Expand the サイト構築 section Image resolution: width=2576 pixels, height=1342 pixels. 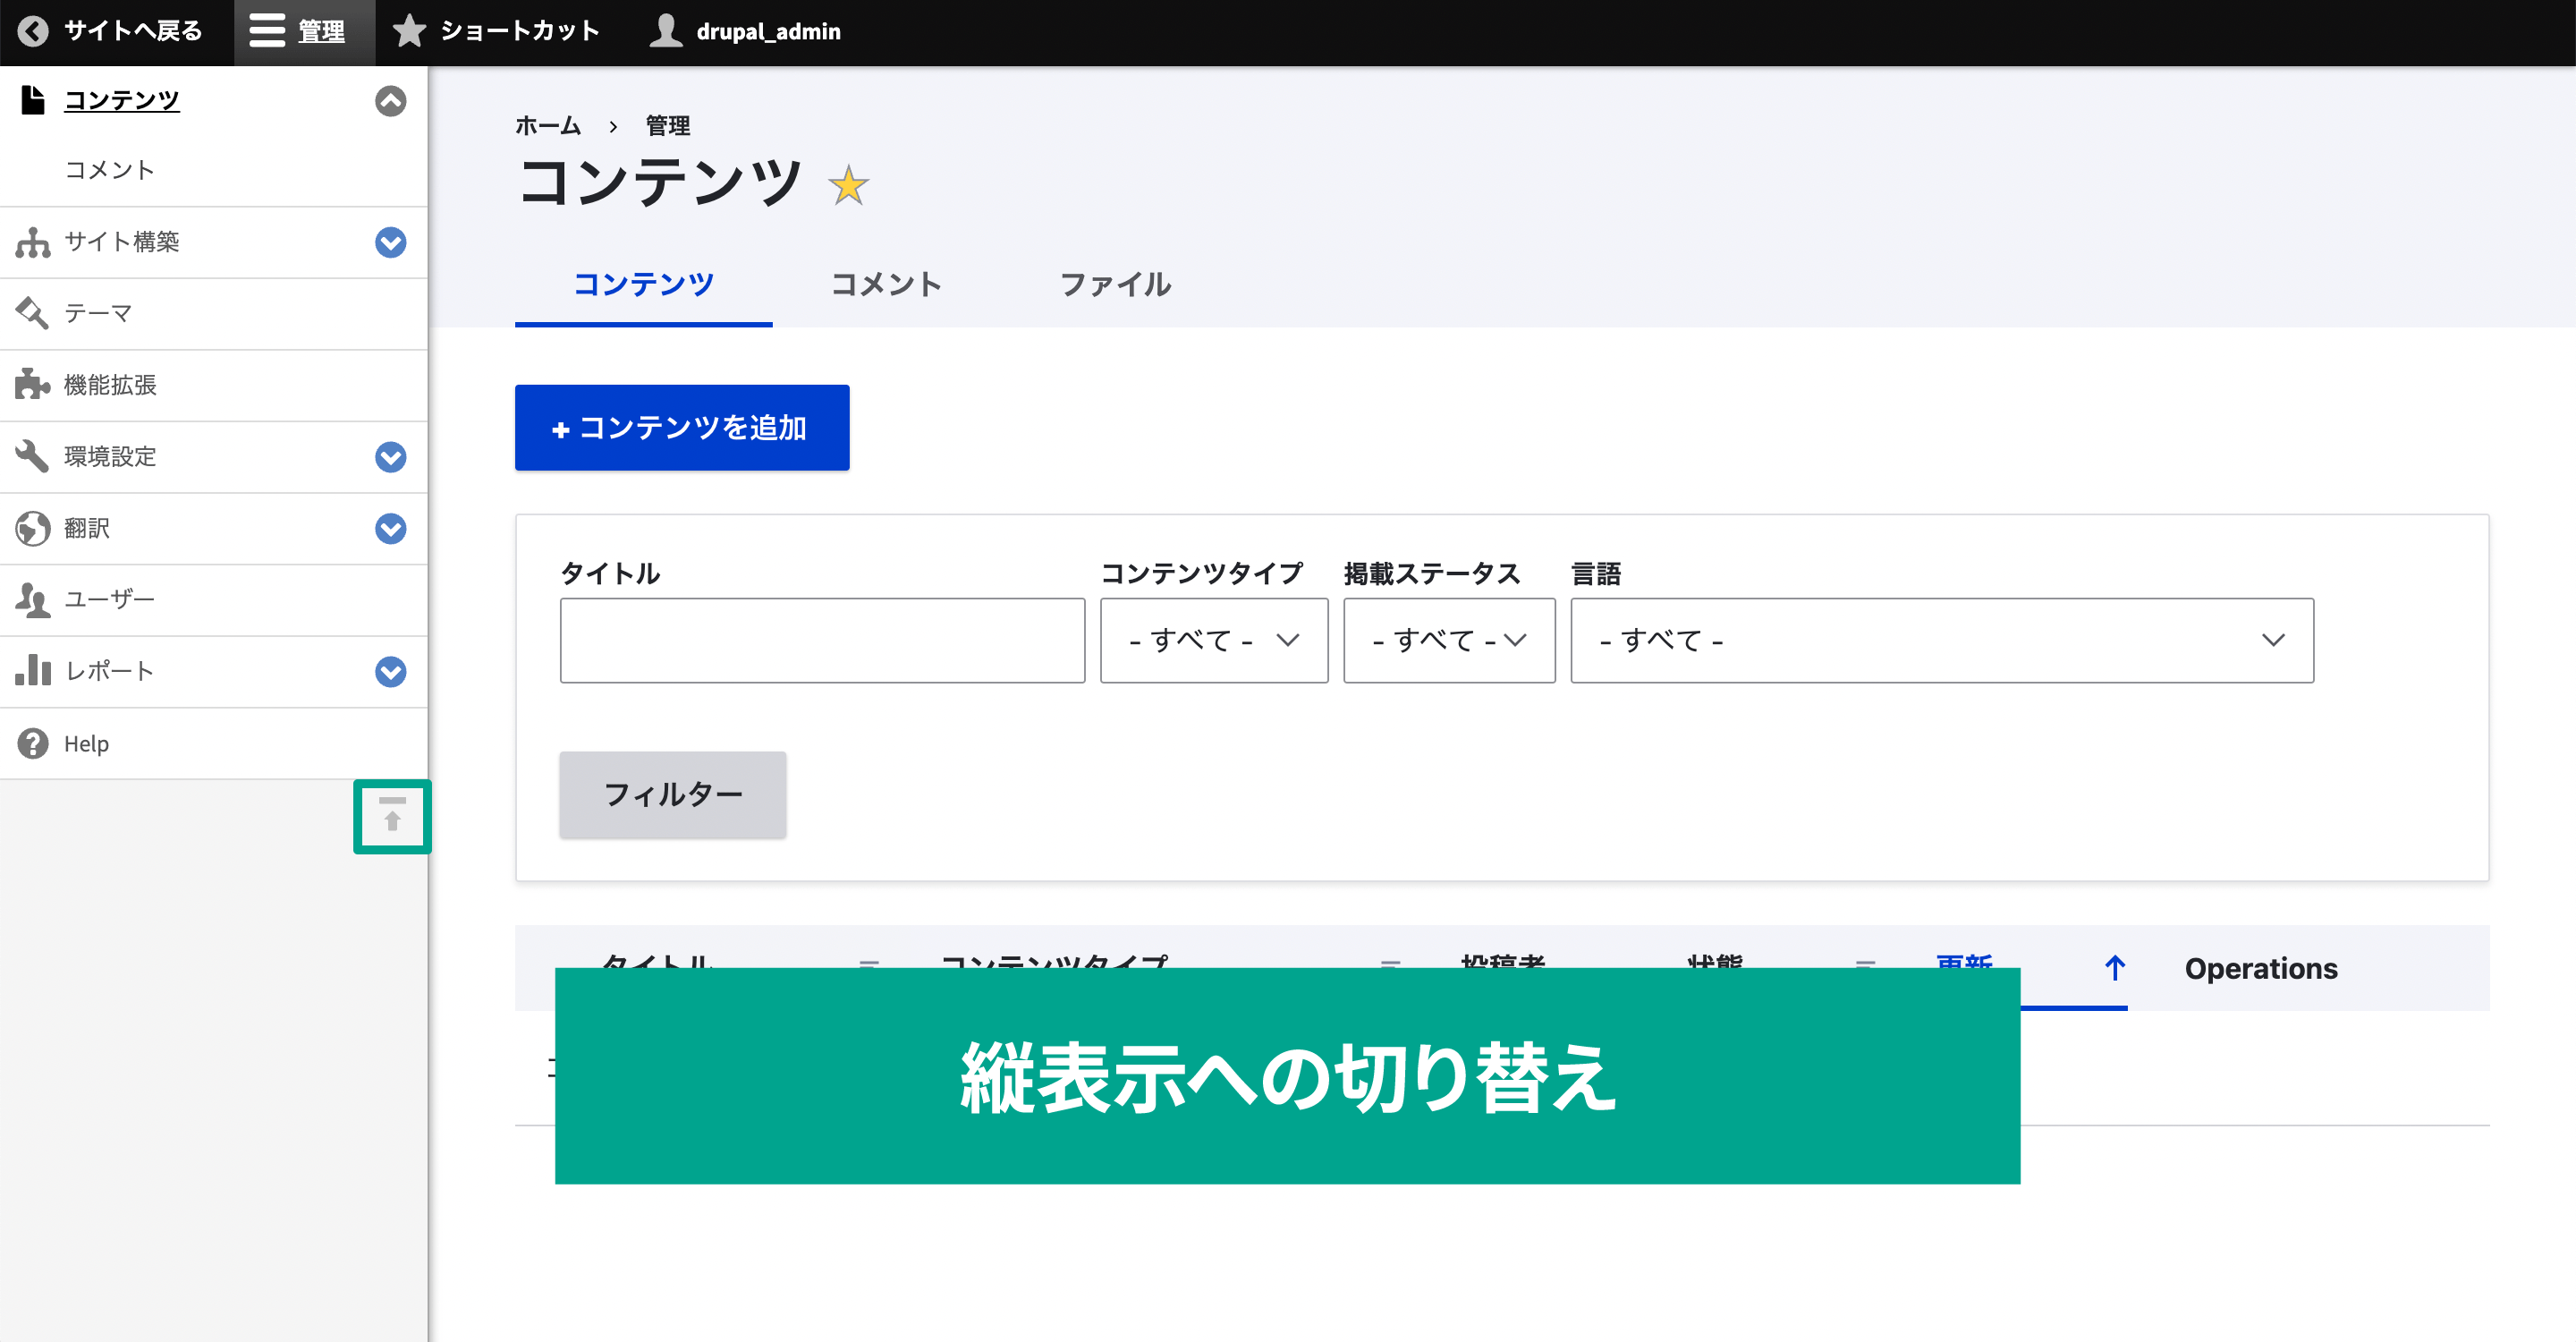[390, 242]
